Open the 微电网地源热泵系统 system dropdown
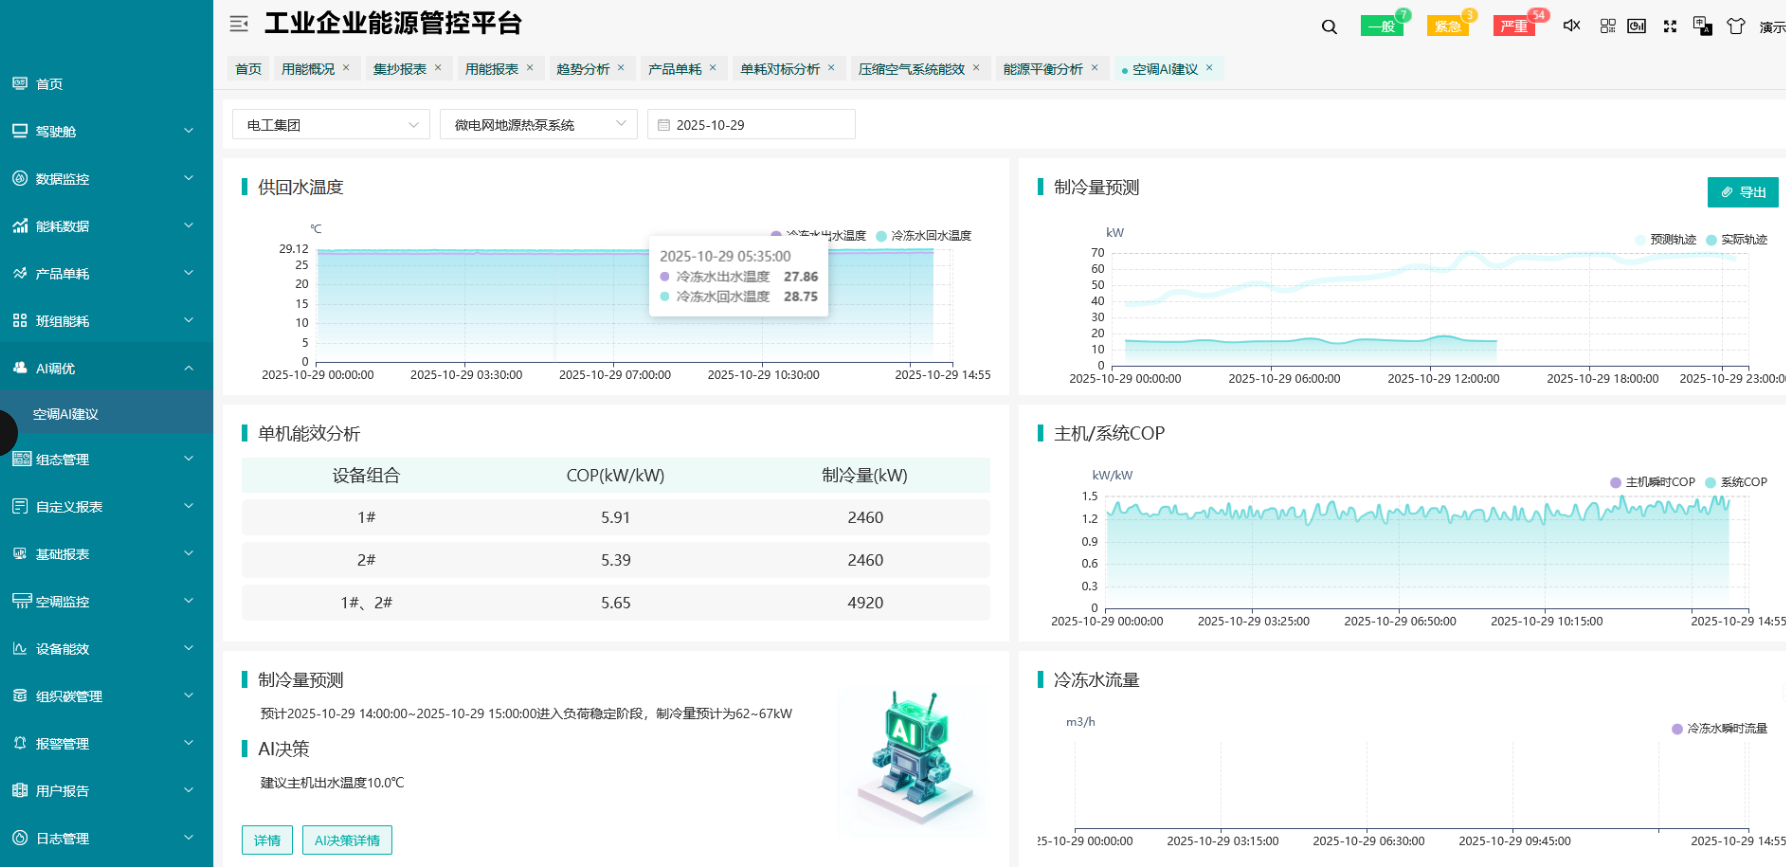Screen dimensions: 1786x867 (538, 125)
